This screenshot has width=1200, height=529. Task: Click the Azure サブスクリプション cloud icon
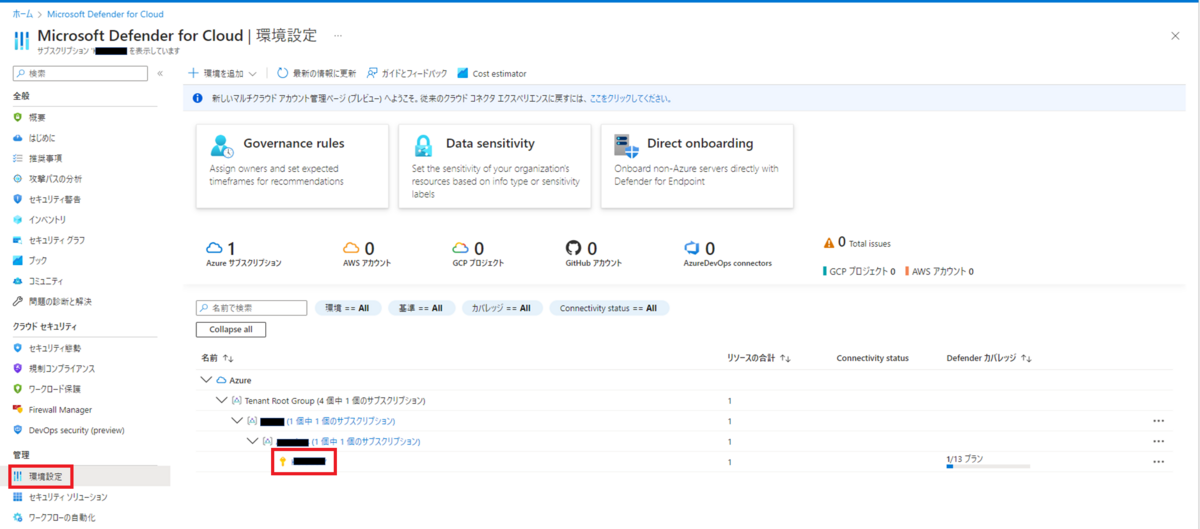214,248
